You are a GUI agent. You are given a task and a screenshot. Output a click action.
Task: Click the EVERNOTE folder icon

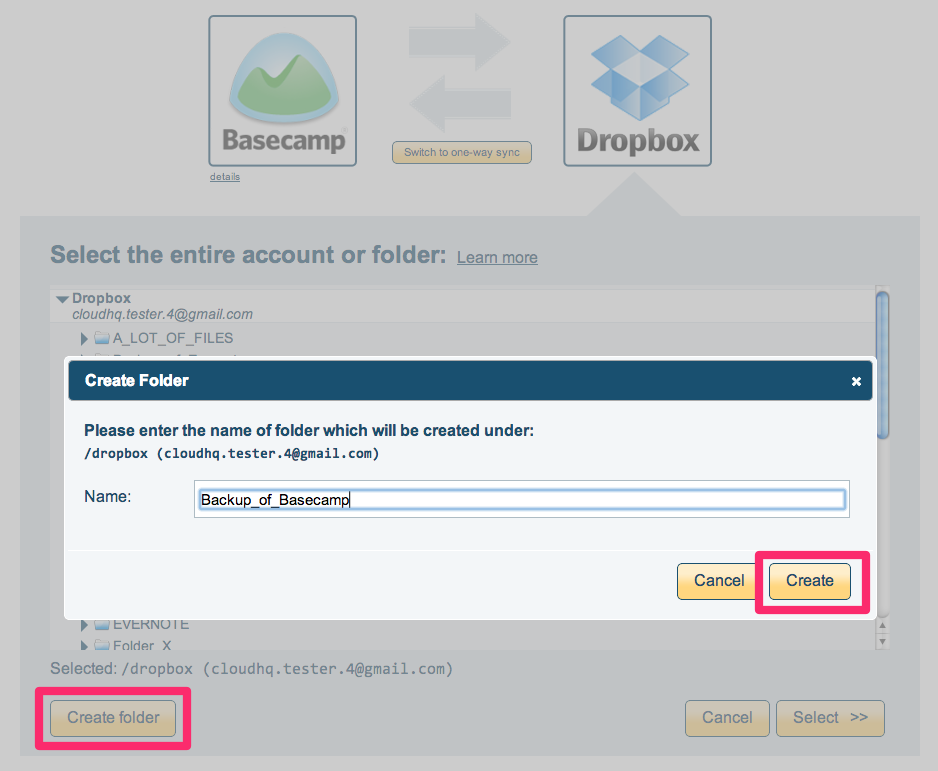pyautogui.click(x=102, y=625)
